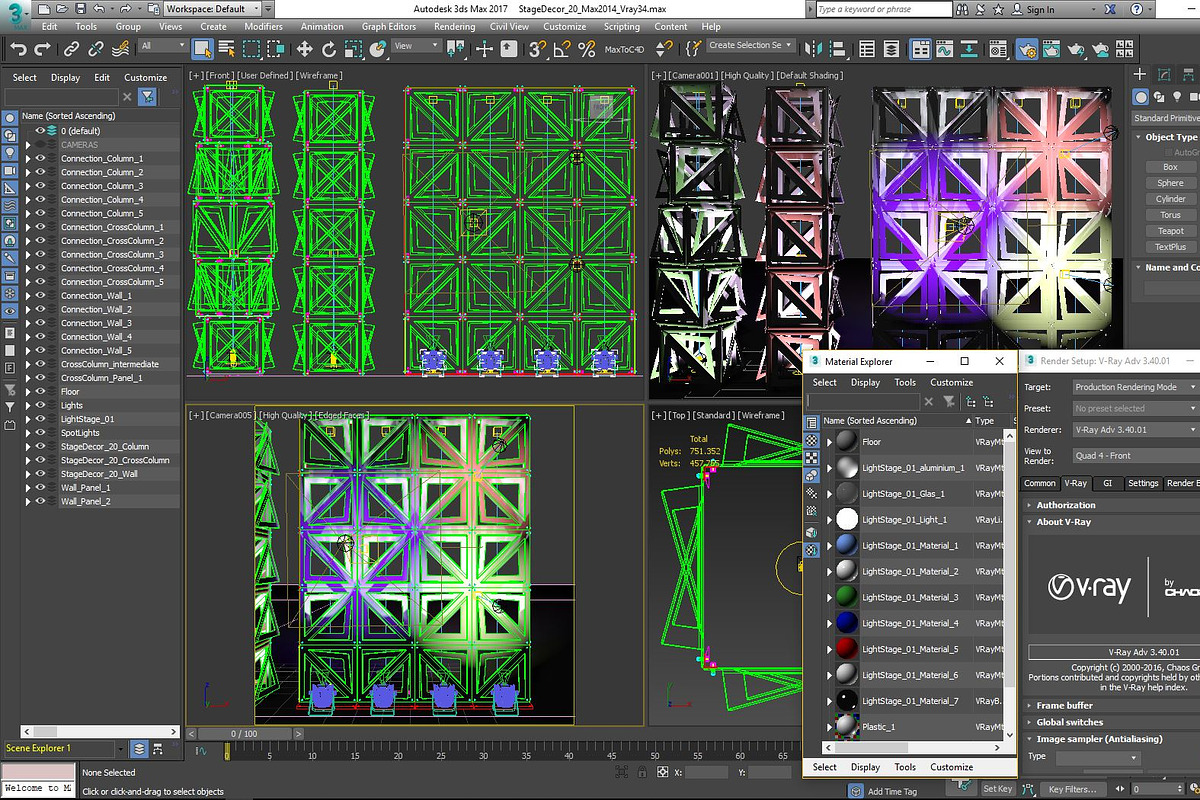Click the V-Ray Adv 3.40.01 about button
The height and width of the screenshot is (800, 1200).
[1114, 652]
